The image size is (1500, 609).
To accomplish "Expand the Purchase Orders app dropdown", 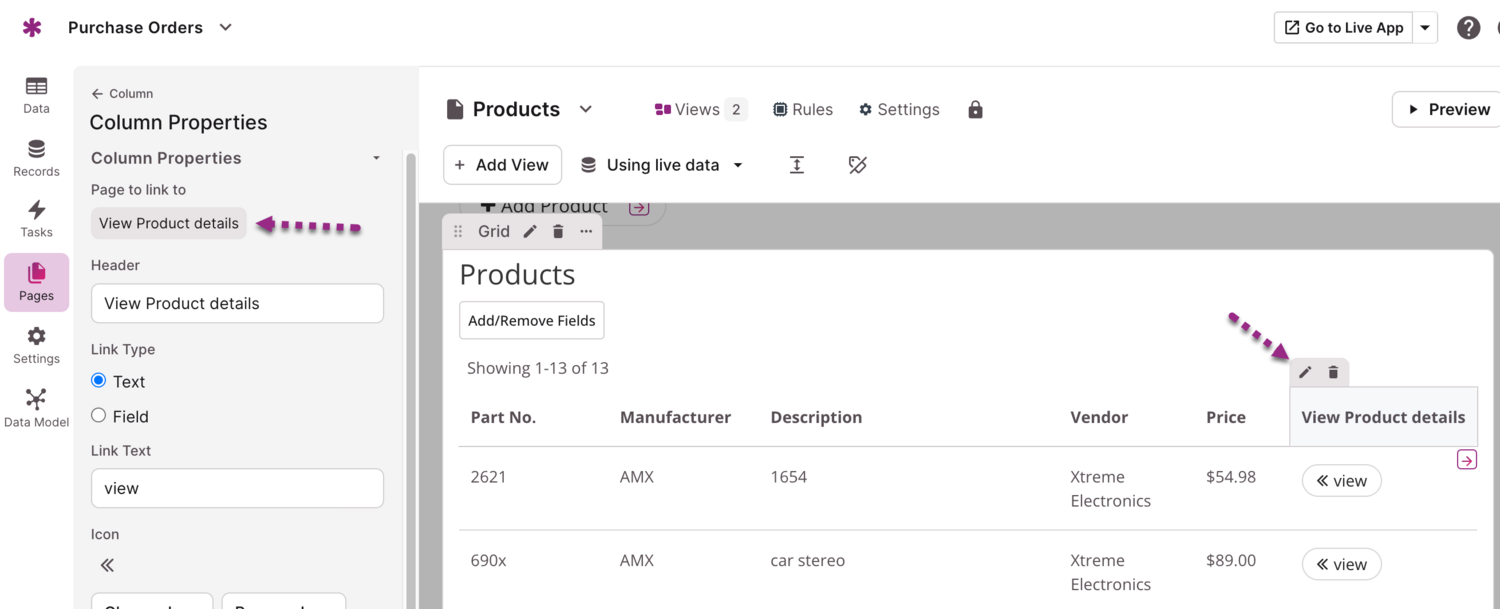I will pos(226,28).
